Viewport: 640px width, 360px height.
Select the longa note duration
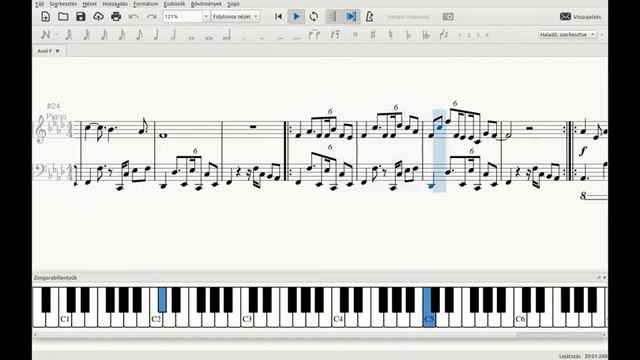coord(227,36)
